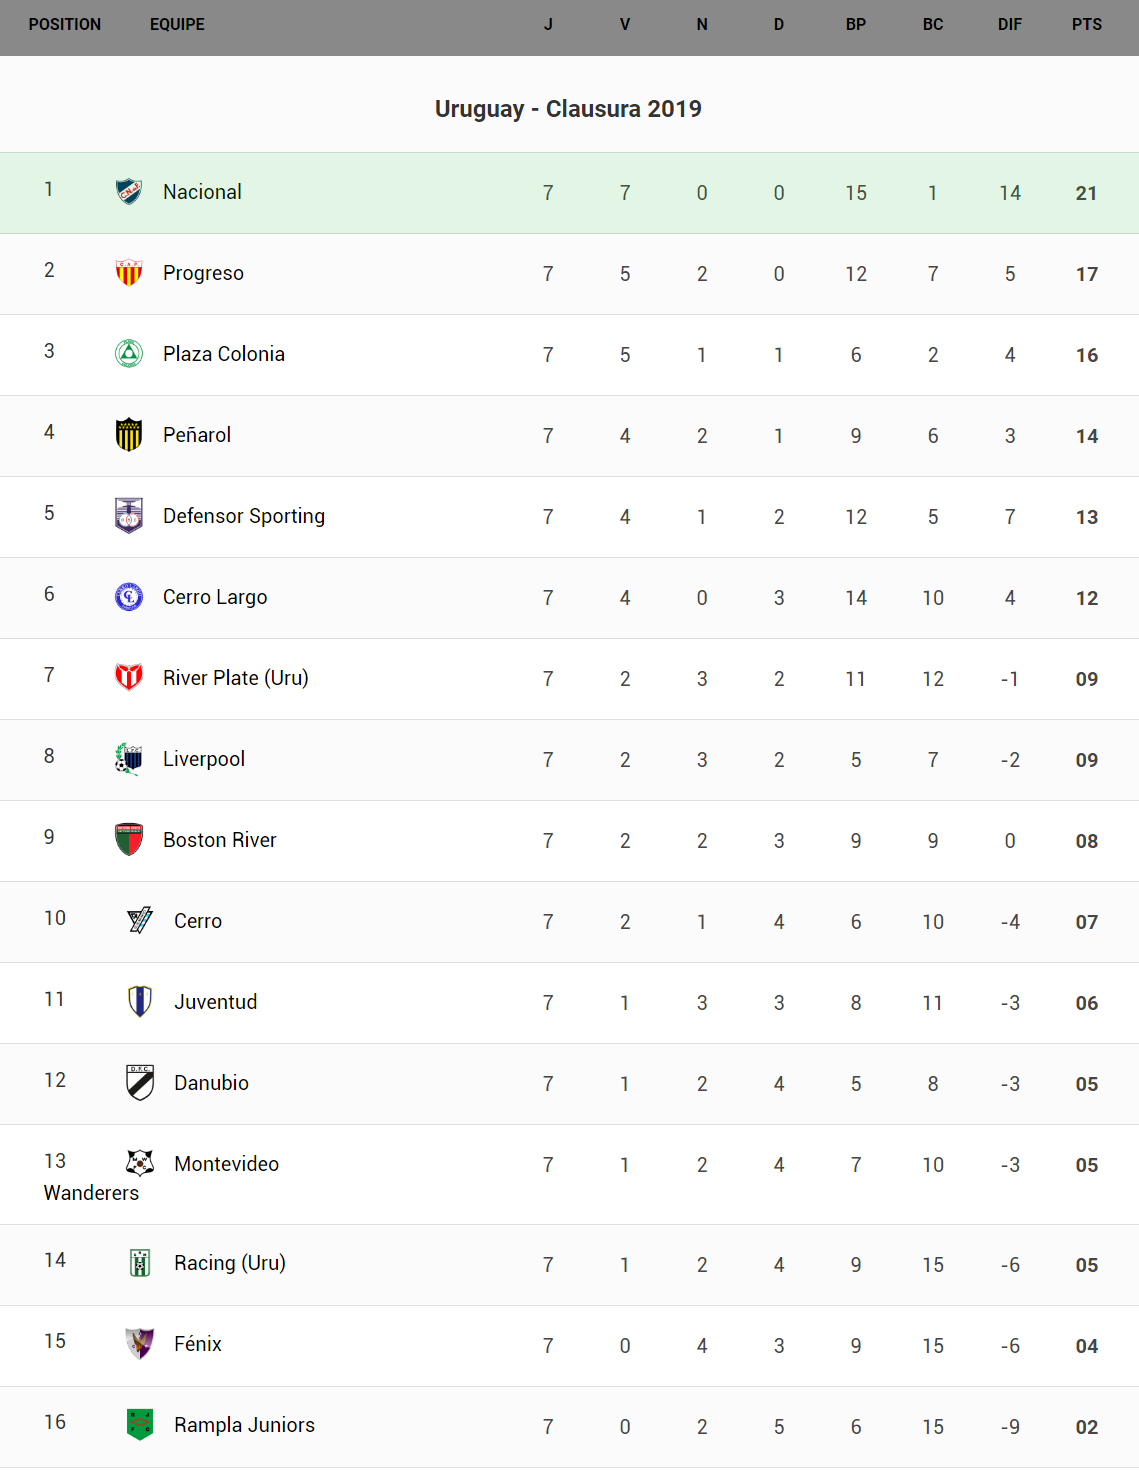Viewport: 1139px width, 1472px height.
Task: Select the Plaza Colonia green crest
Action: click(x=129, y=353)
